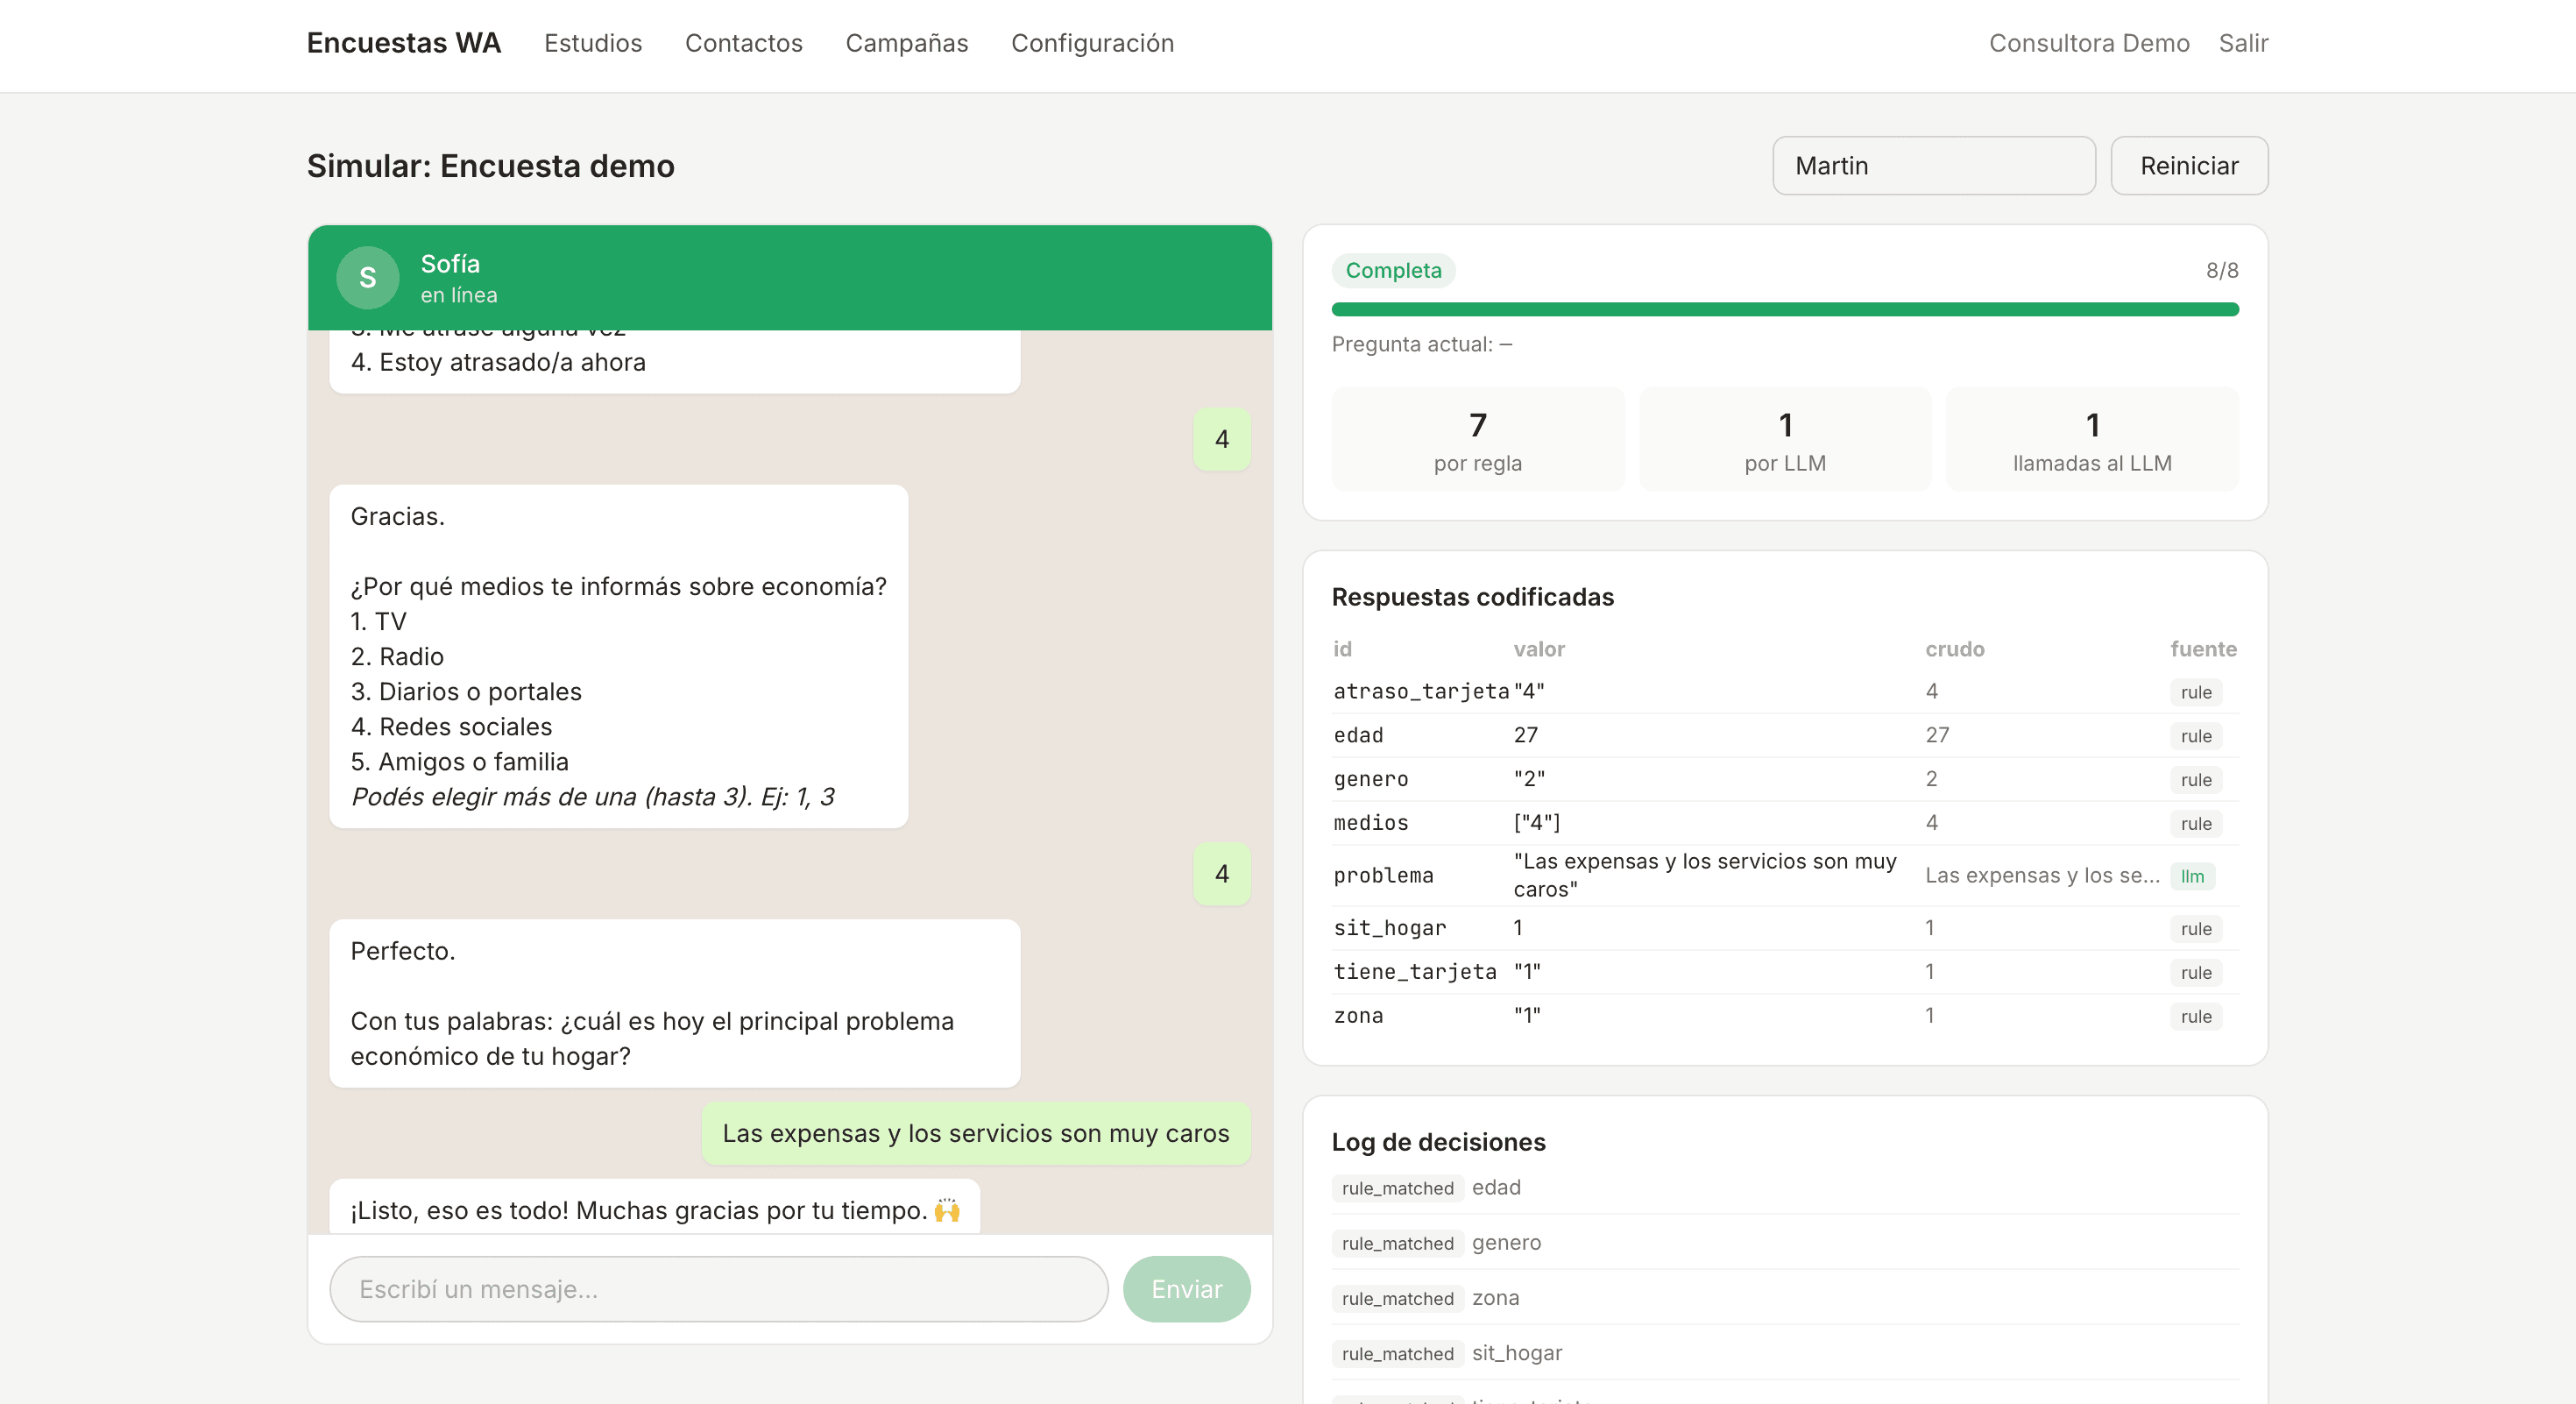
Task: Click the Consultora Demo account label
Action: [x=2089, y=43]
